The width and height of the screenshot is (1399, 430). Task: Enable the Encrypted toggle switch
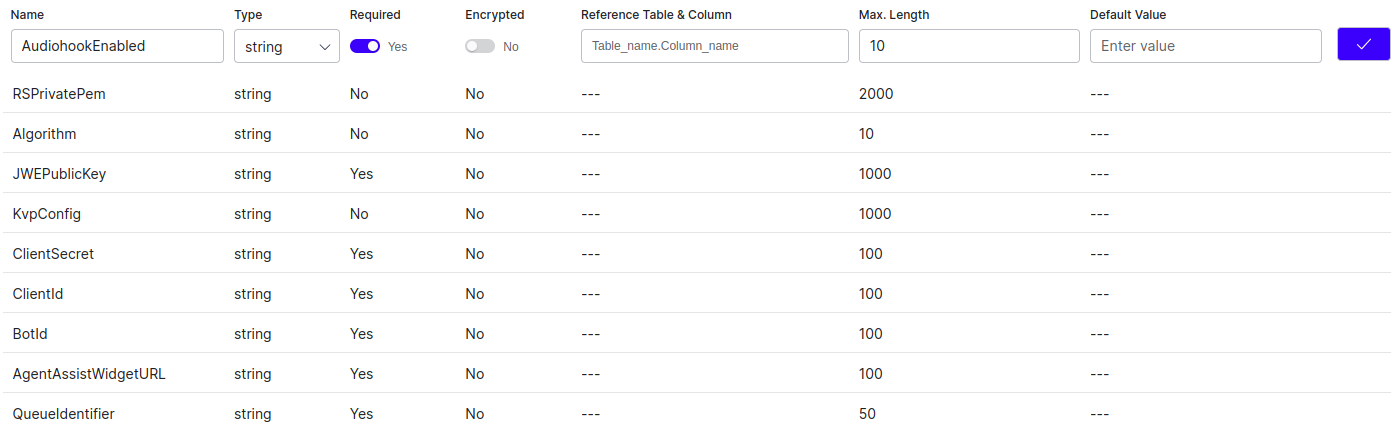(480, 46)
